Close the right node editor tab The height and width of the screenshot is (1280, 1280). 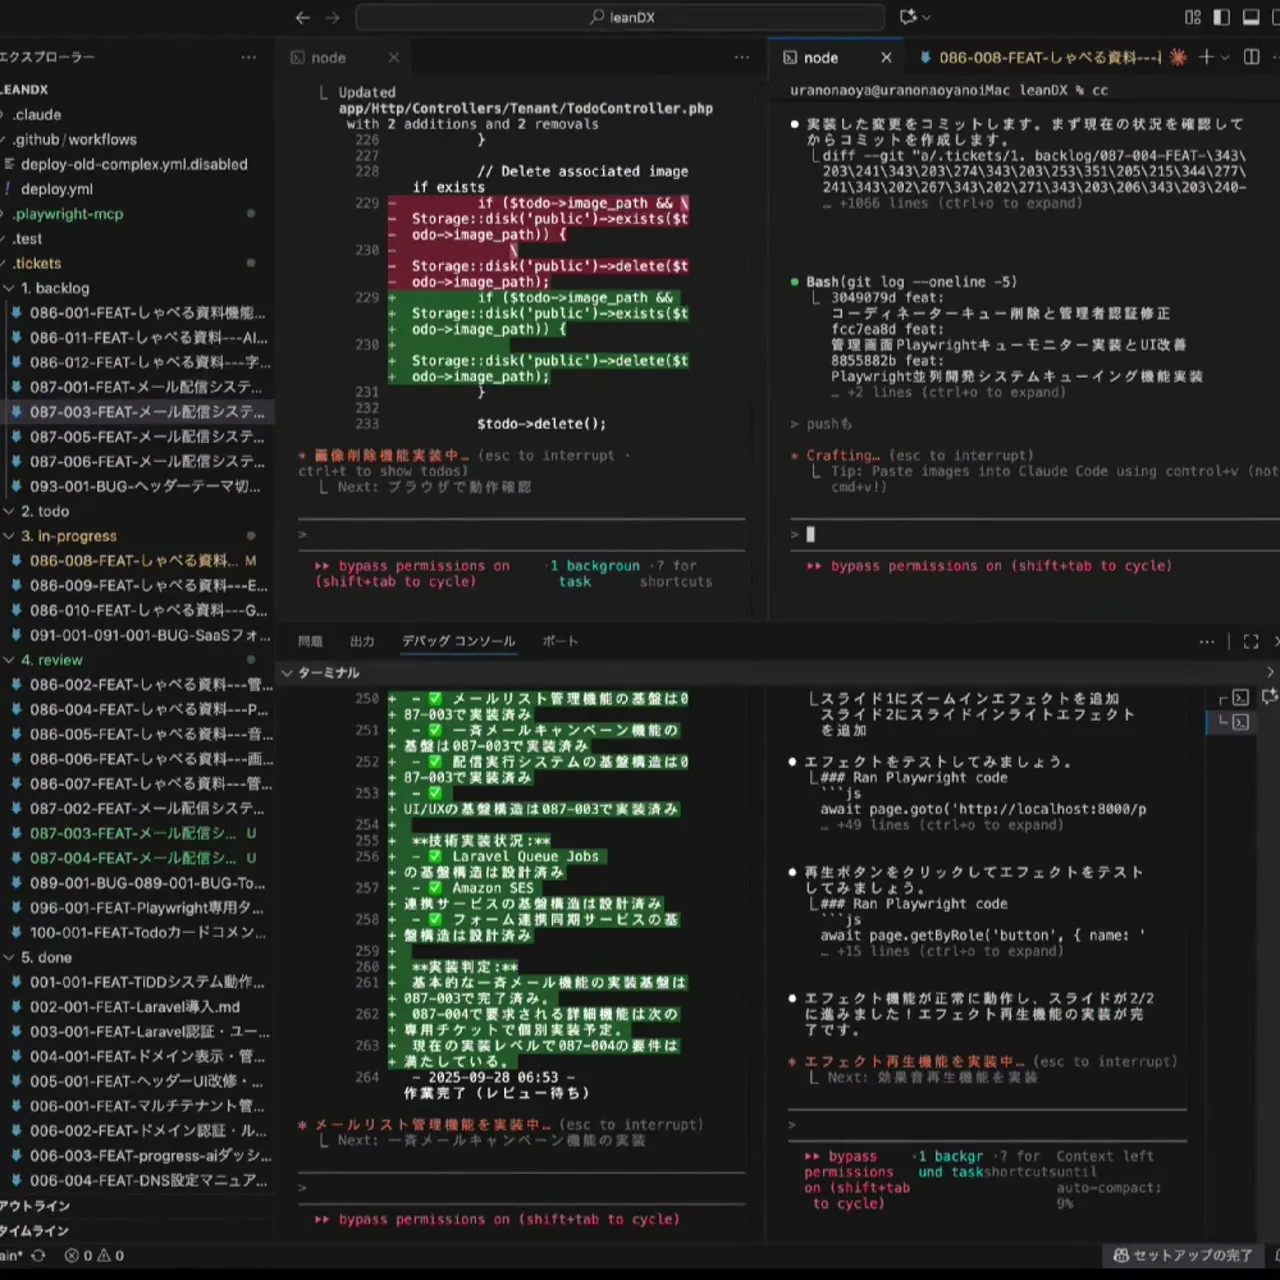coord(886,58)
